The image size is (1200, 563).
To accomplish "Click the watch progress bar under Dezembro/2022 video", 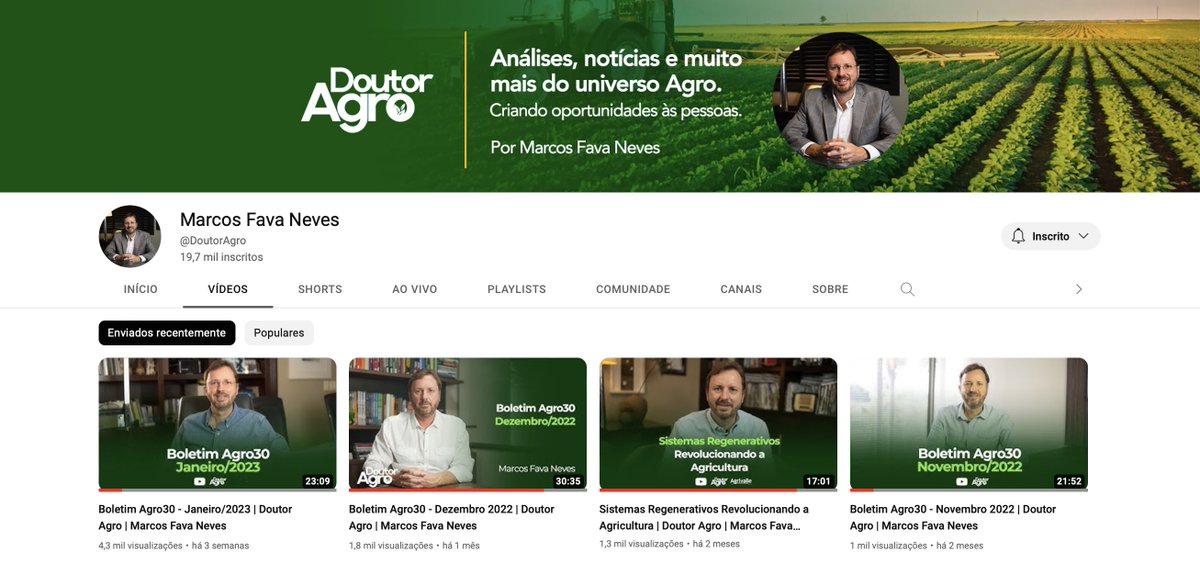I will tap(468, 490).
